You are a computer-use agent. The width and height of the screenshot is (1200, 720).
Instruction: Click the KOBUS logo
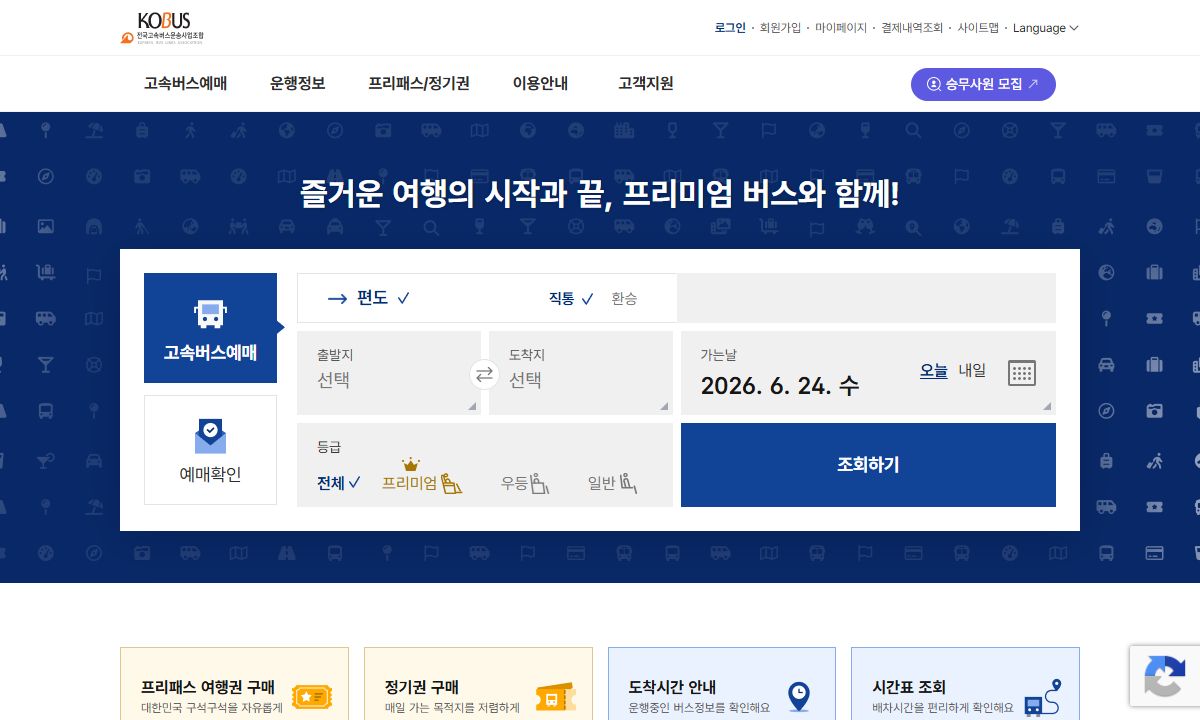161,28
